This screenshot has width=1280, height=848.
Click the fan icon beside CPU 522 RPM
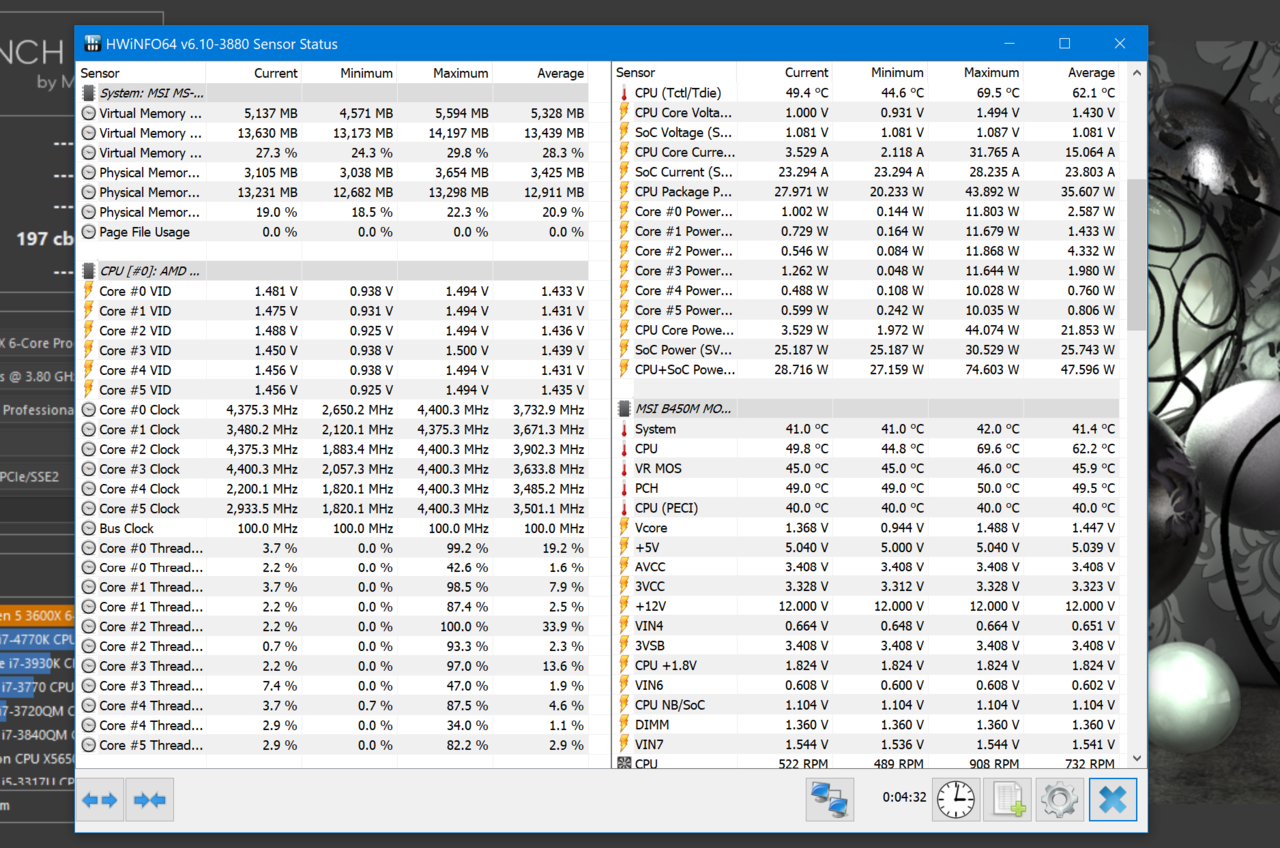click(x=624, y=763)
